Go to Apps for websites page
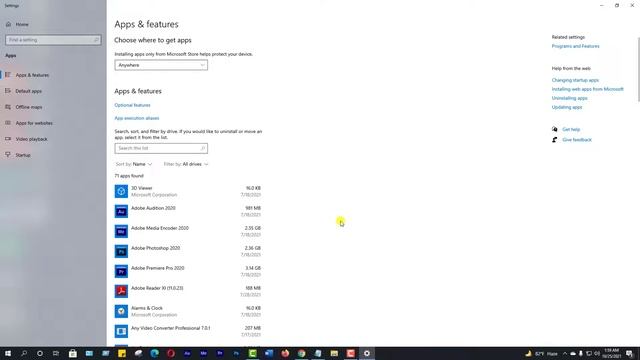Viewport: 640px width, 360px height. [x=34, y=123]
